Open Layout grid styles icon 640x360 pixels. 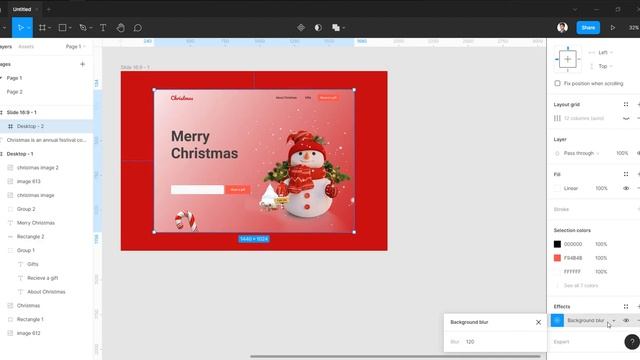[626, 104]
